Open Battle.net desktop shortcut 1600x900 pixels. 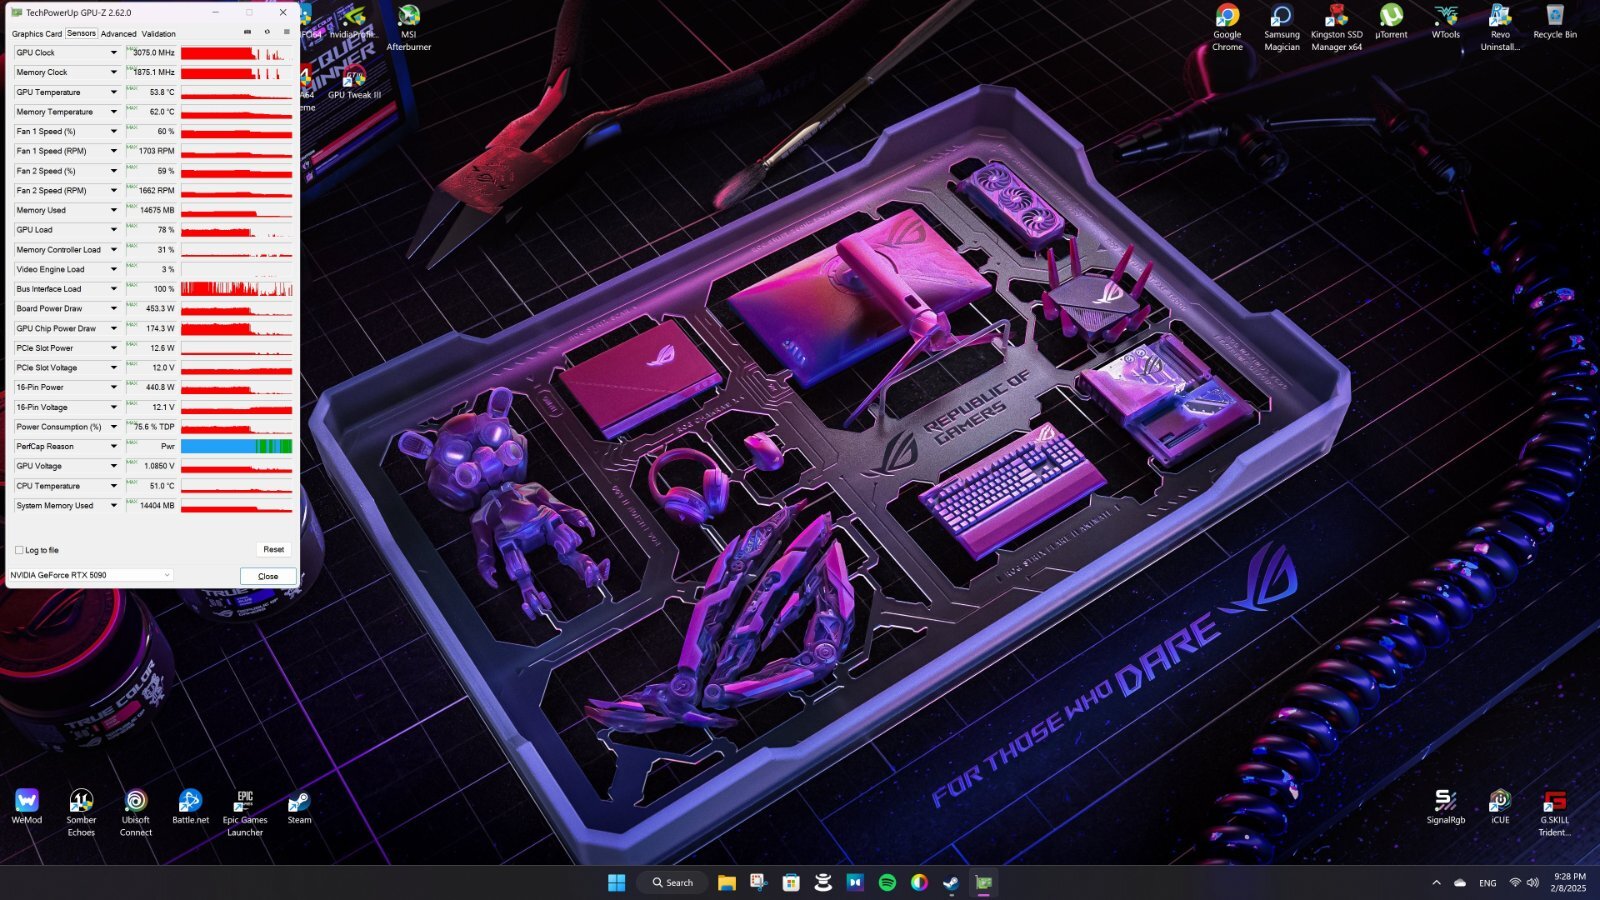pyautogui.click(x=190, y=807)
